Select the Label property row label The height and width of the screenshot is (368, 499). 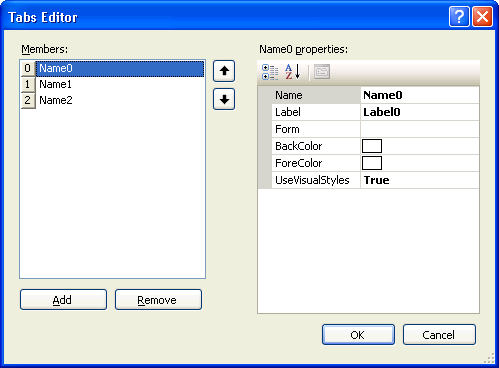pos(316,112)
